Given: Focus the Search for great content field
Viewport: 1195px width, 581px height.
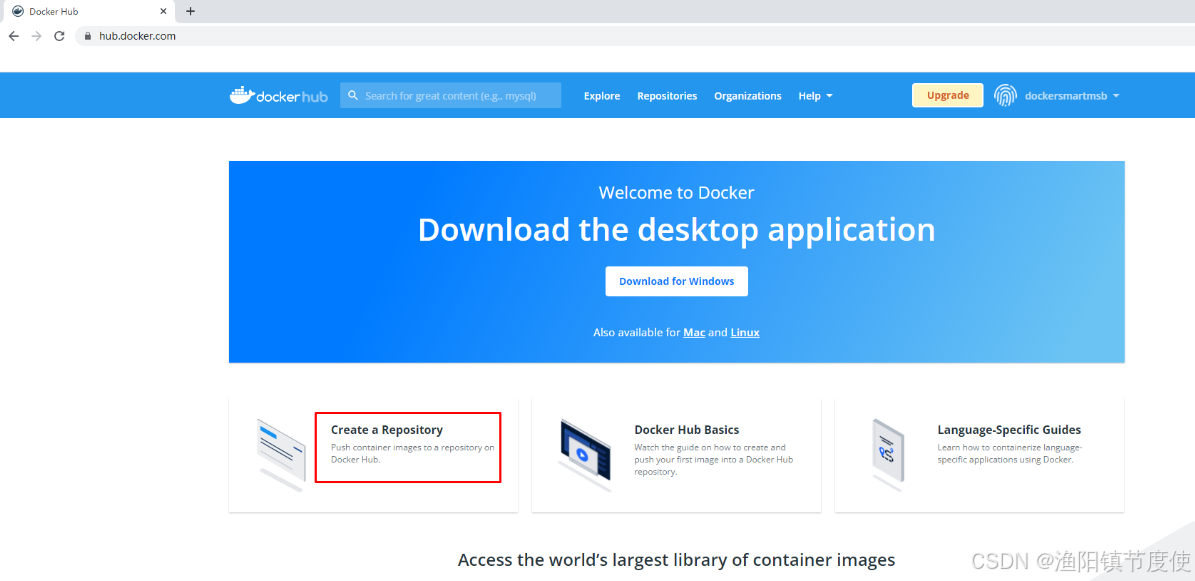Looking at the screenshot, I should (450, 95).
